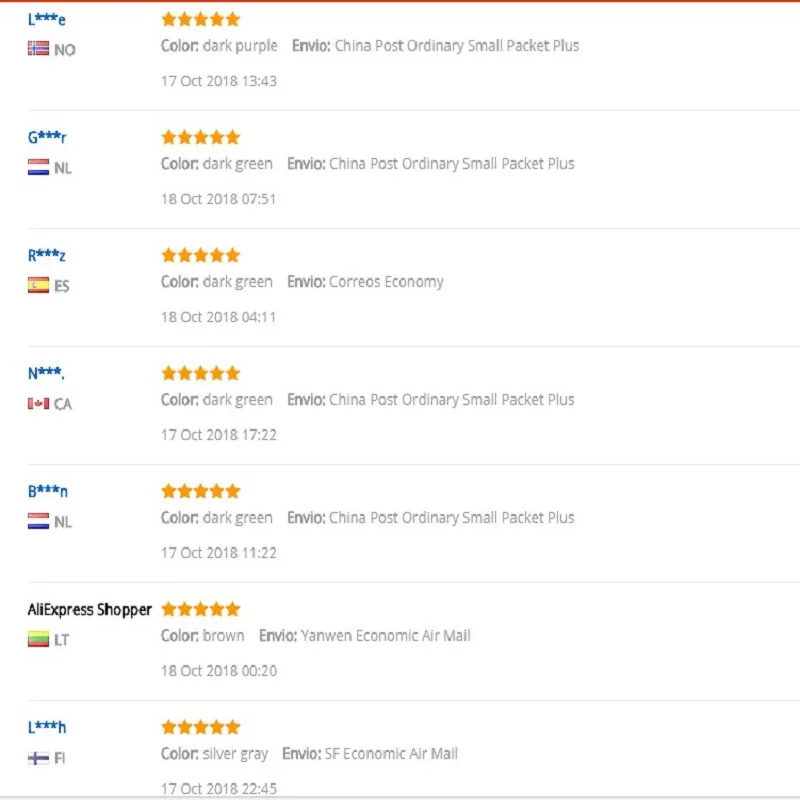Open reviewer L***e profile name
The height and width of the screenshot is (800, 800).
[x=47, y=19]
